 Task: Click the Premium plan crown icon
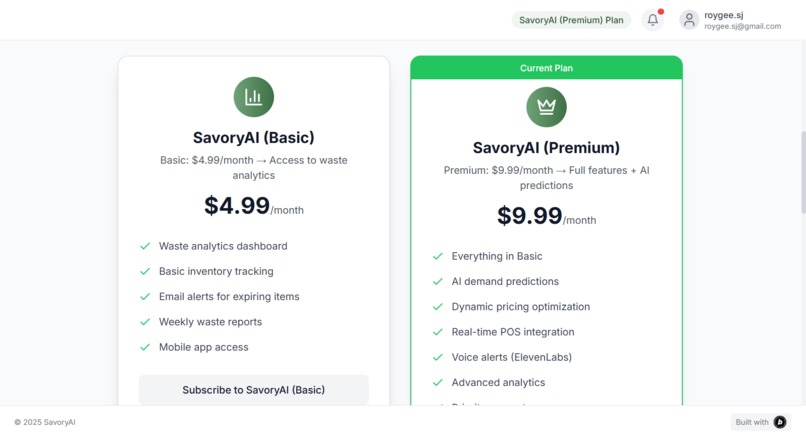click(546, 107)
